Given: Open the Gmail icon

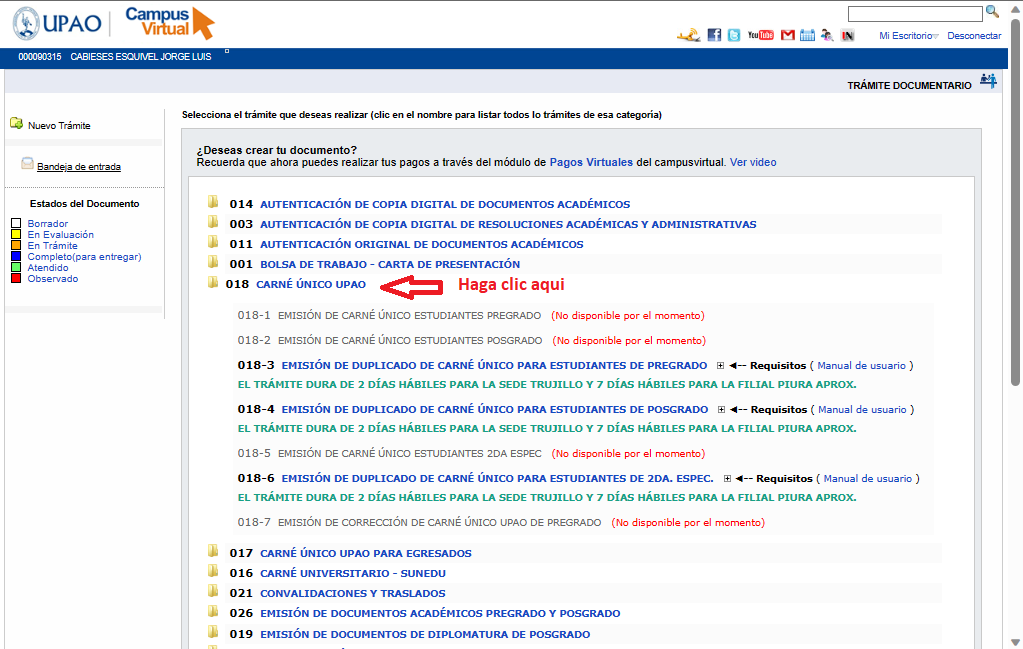Looking at the screenshot, I should pyautogui.click(x=788, y=35).
